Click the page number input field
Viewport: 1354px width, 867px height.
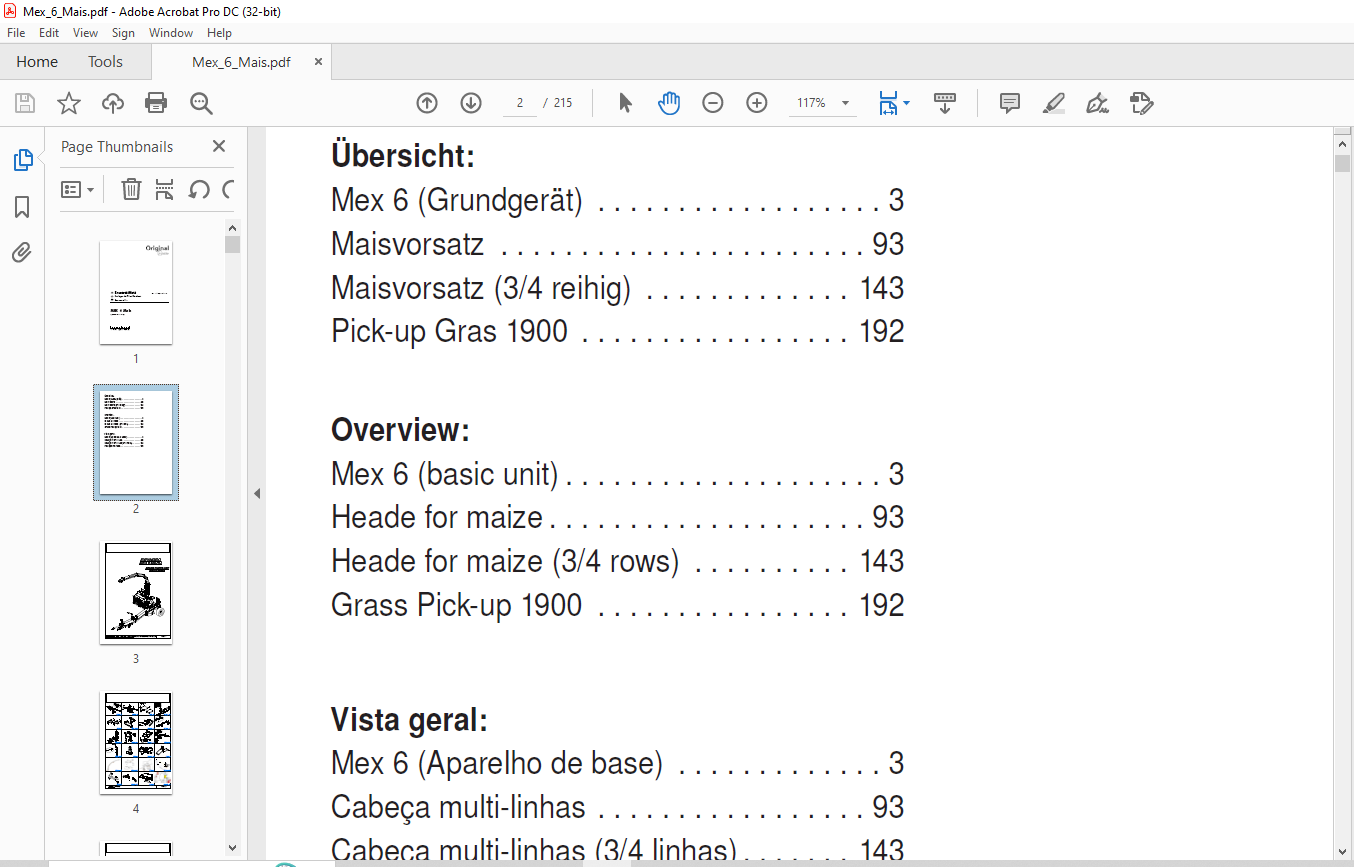point(520,103)
